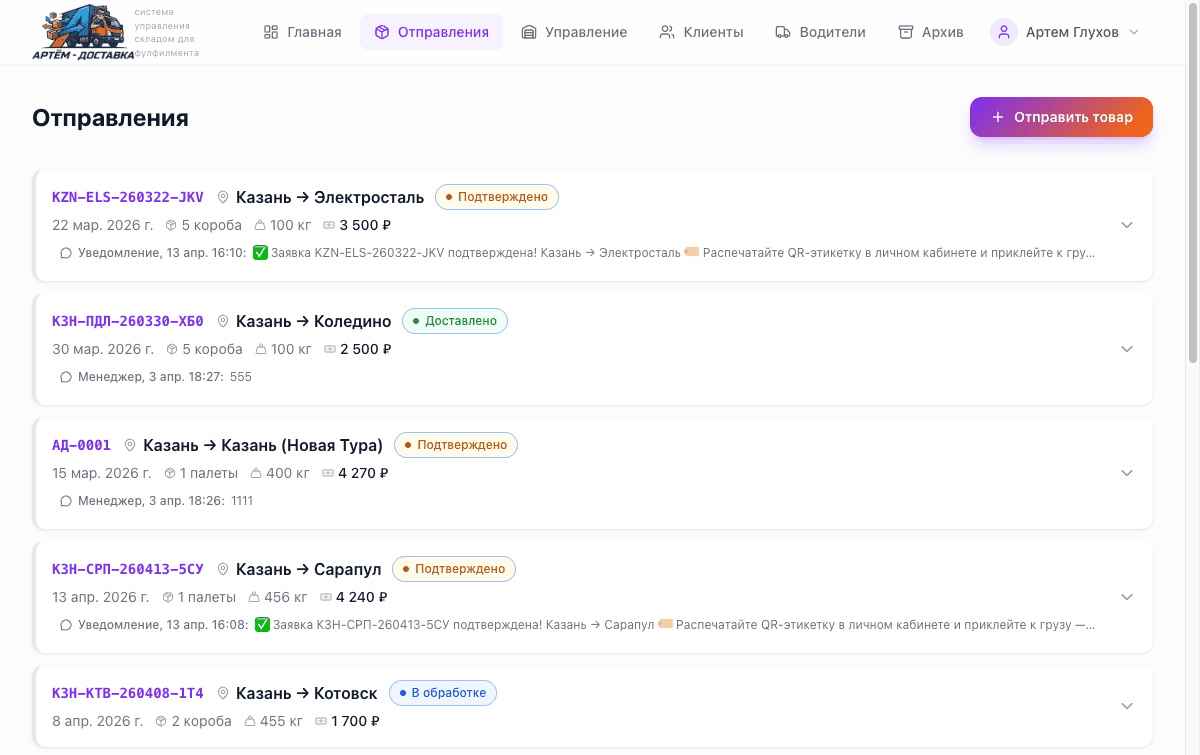Open shipment ID КЗН-СРП-260413-5СУ link

pyautogui.click(x=128, y=569)
